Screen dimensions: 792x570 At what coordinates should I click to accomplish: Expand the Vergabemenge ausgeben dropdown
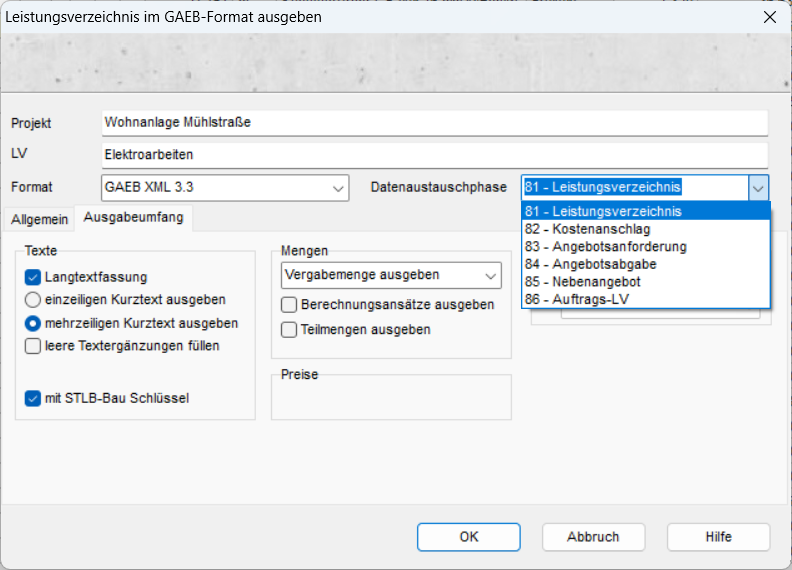point(490,275)
